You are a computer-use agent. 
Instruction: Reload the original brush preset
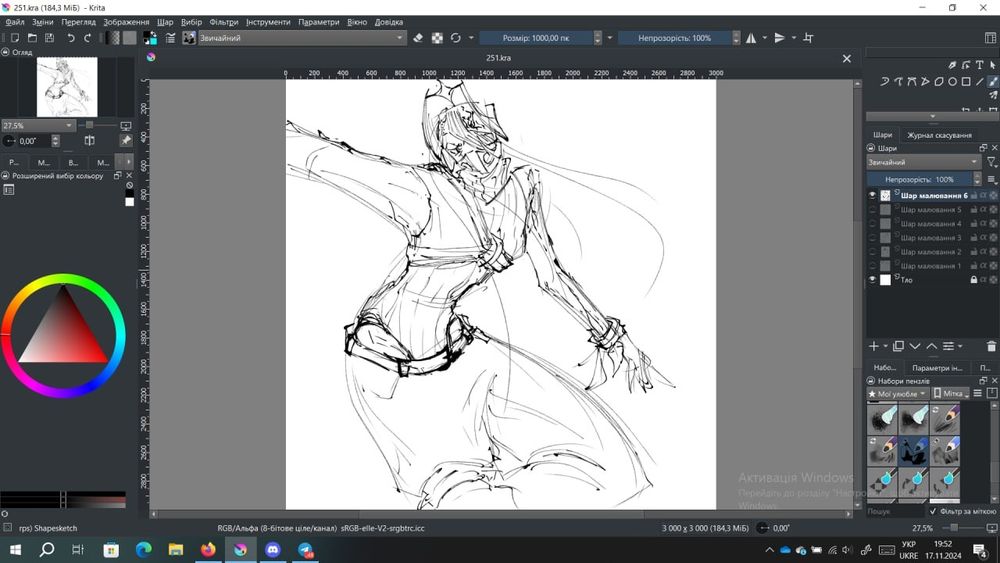click(456, 38)
